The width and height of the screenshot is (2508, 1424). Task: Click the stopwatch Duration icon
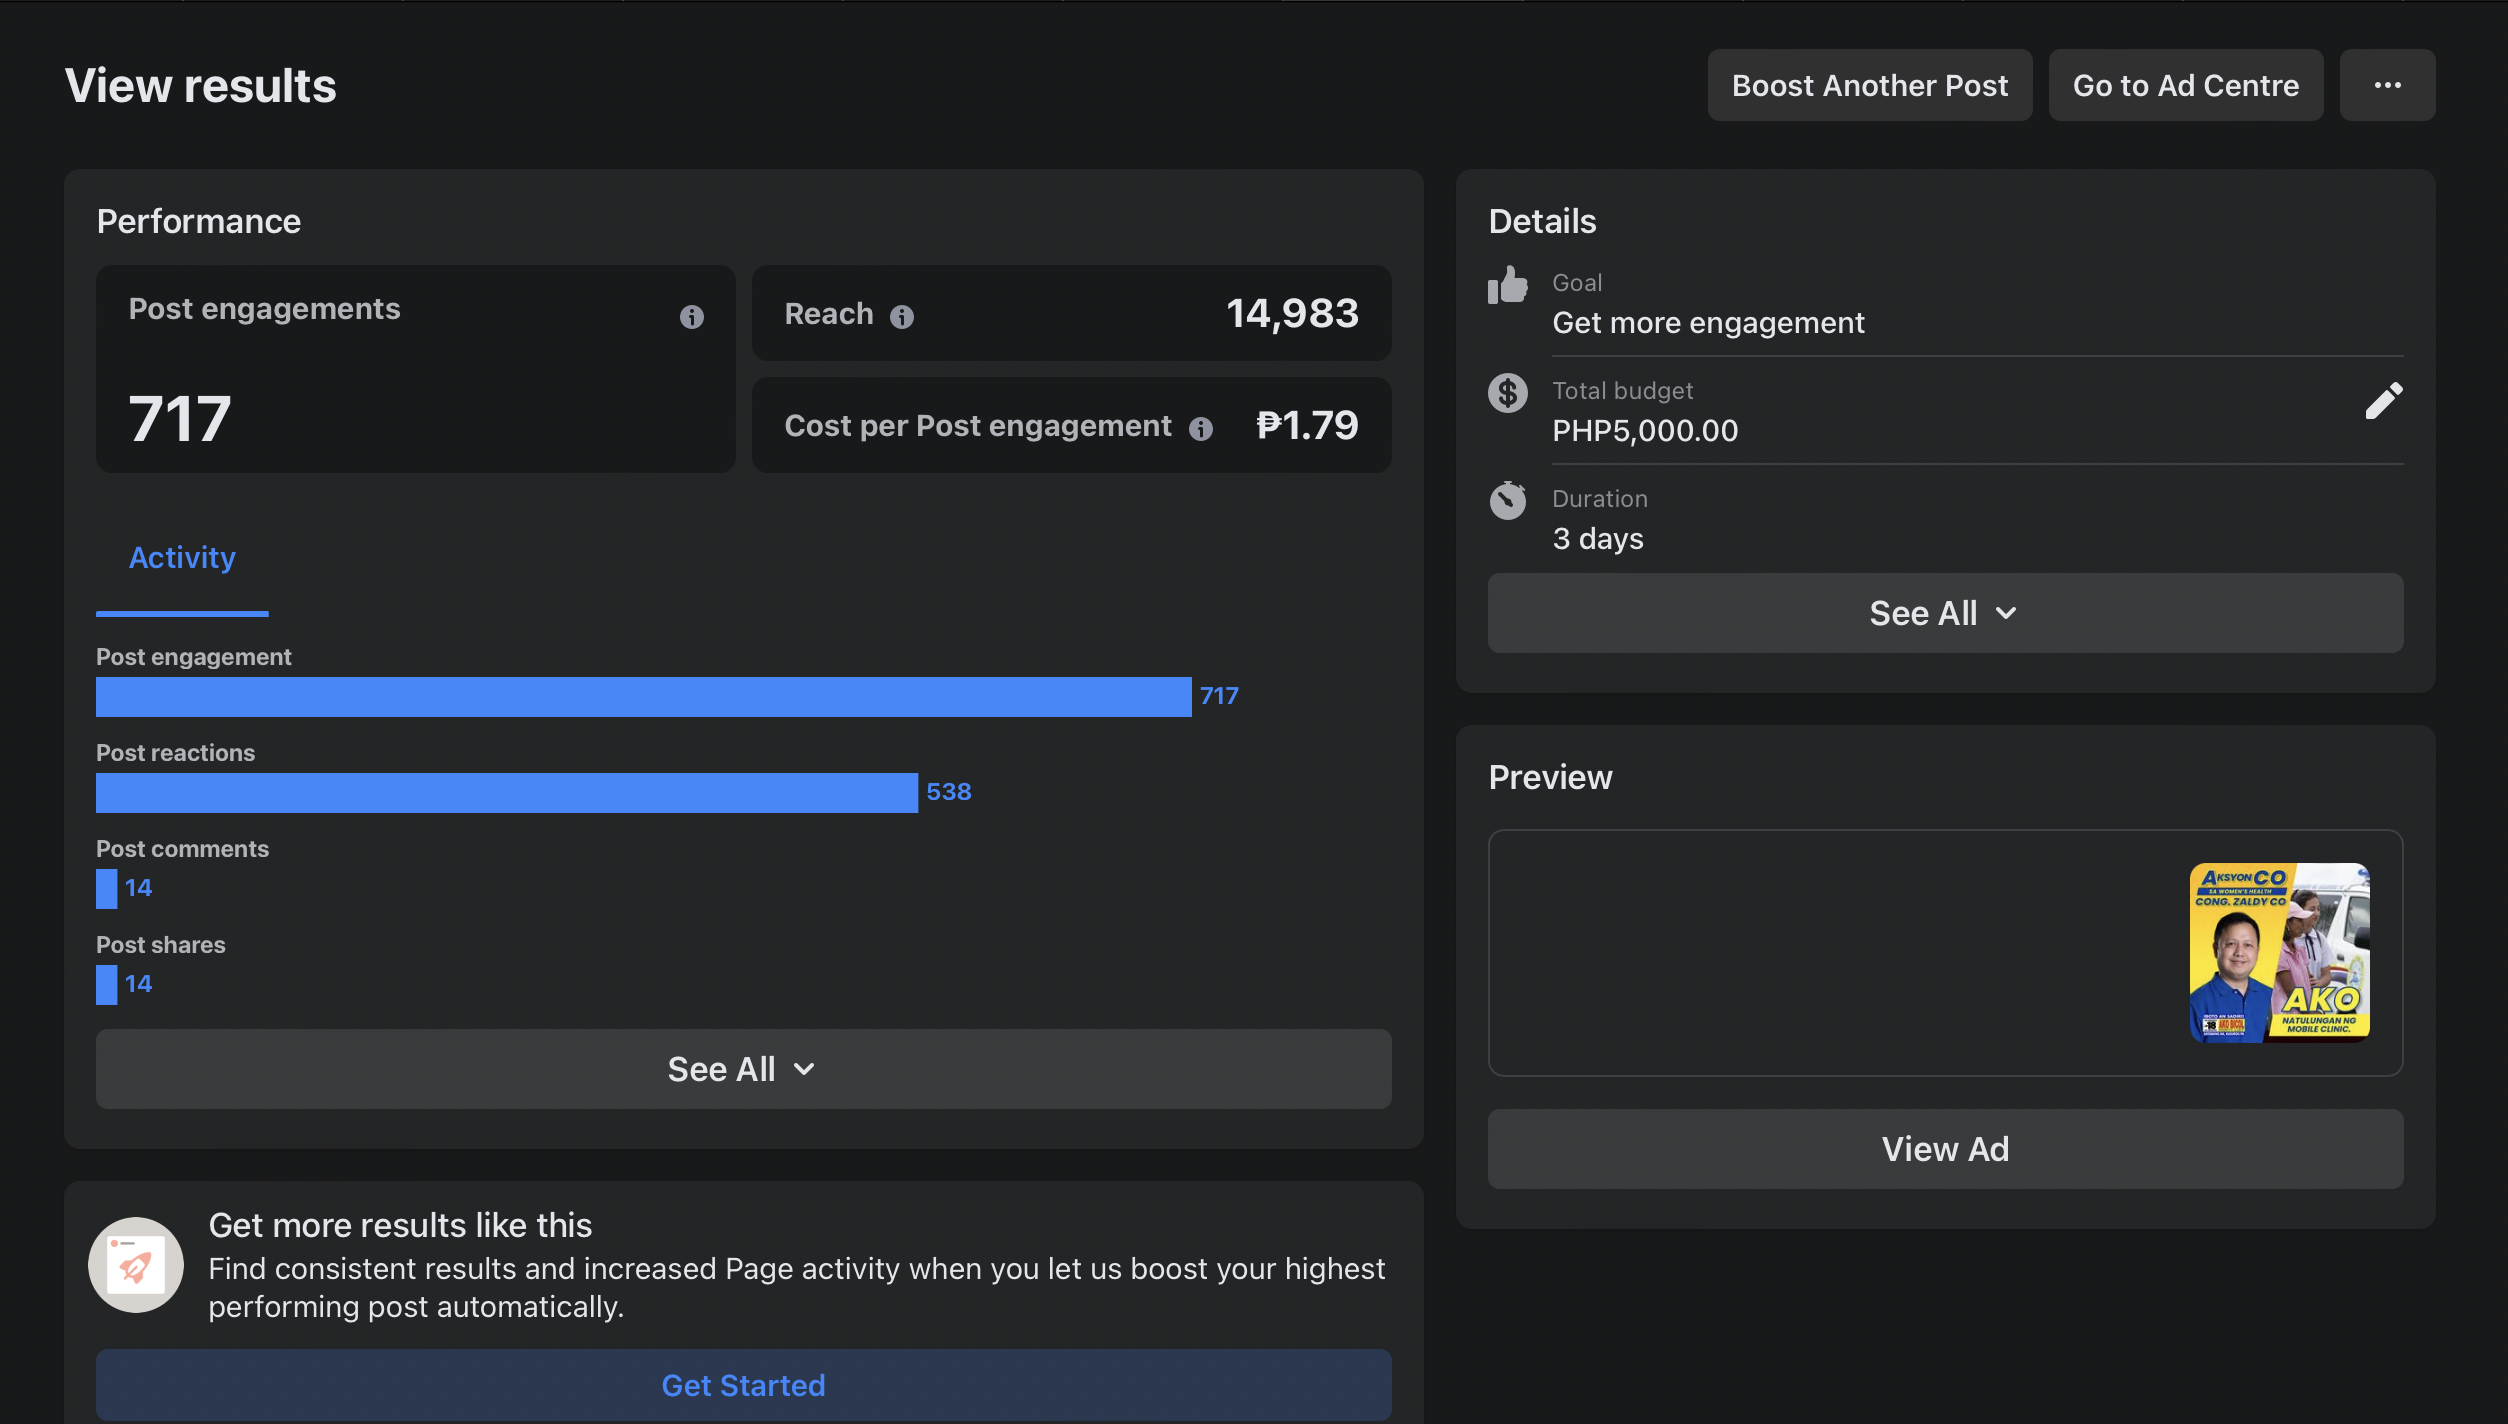[x=1507, y=500]
